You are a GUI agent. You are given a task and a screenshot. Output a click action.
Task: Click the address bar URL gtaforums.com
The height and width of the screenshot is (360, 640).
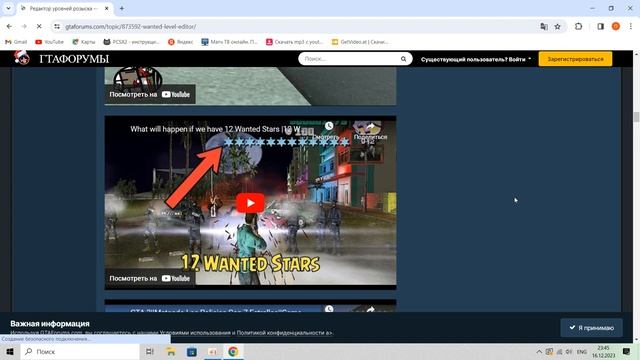[x=131, y=27]
